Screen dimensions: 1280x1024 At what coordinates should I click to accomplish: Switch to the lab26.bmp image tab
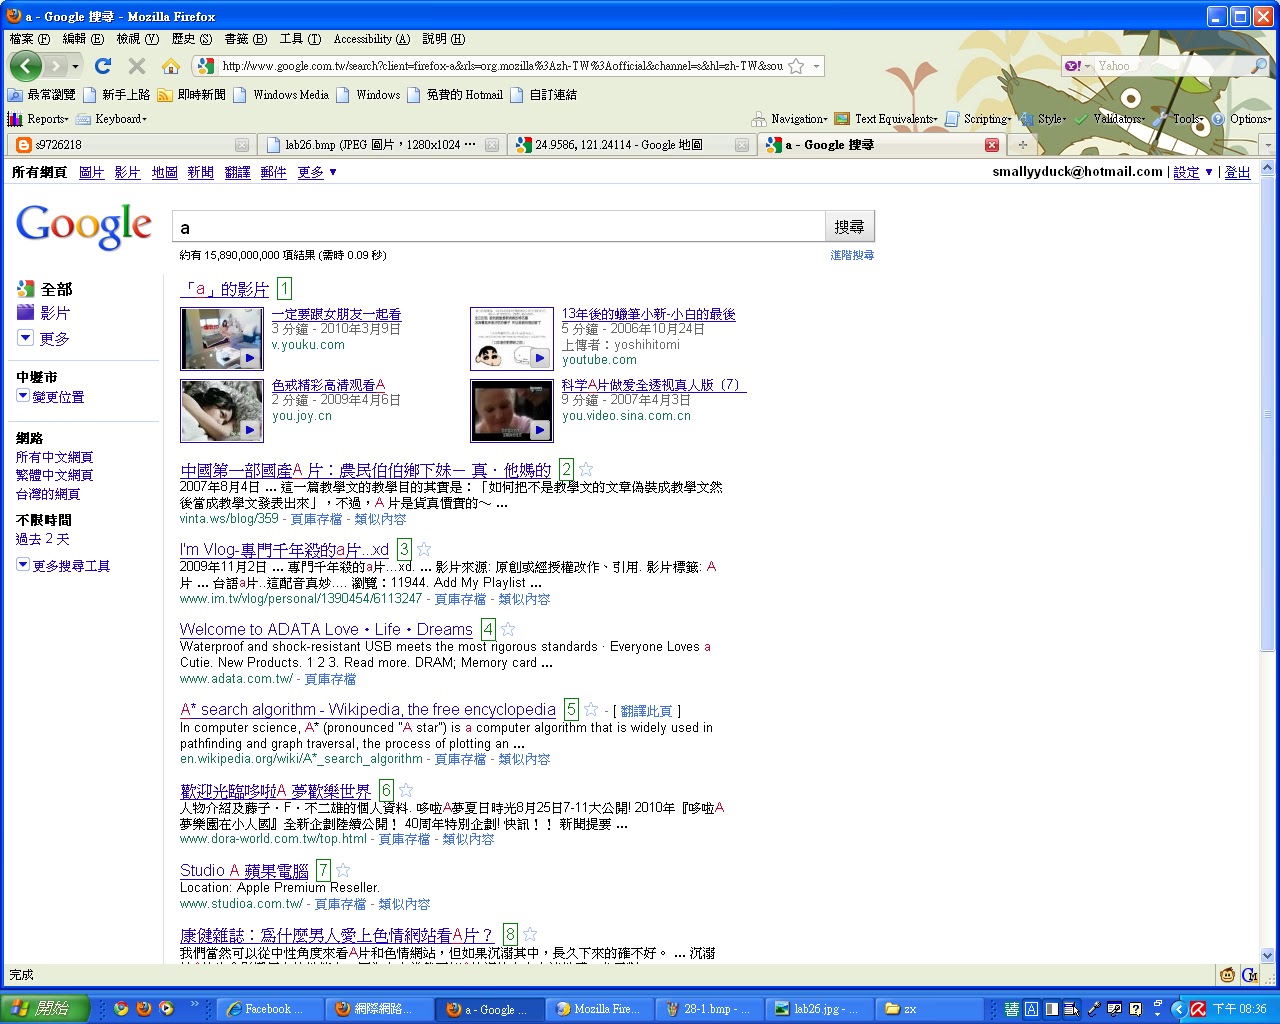[x=380, y=145]
